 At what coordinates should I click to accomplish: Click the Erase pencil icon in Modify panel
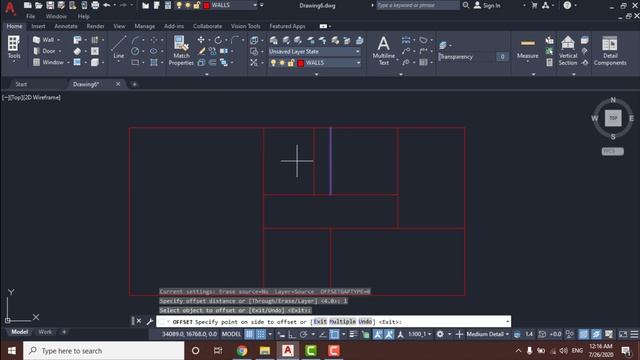point(201,51)
